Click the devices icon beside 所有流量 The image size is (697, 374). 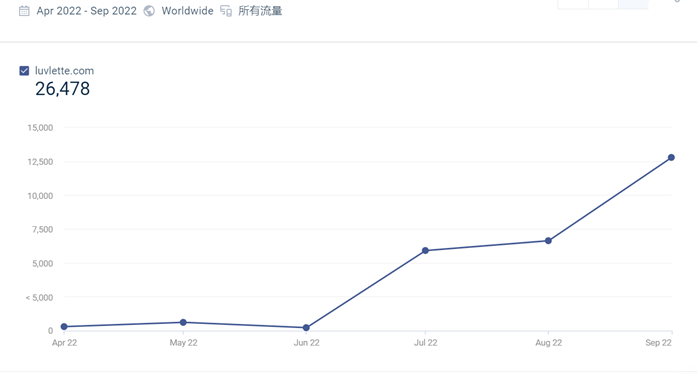pos(226,11)
